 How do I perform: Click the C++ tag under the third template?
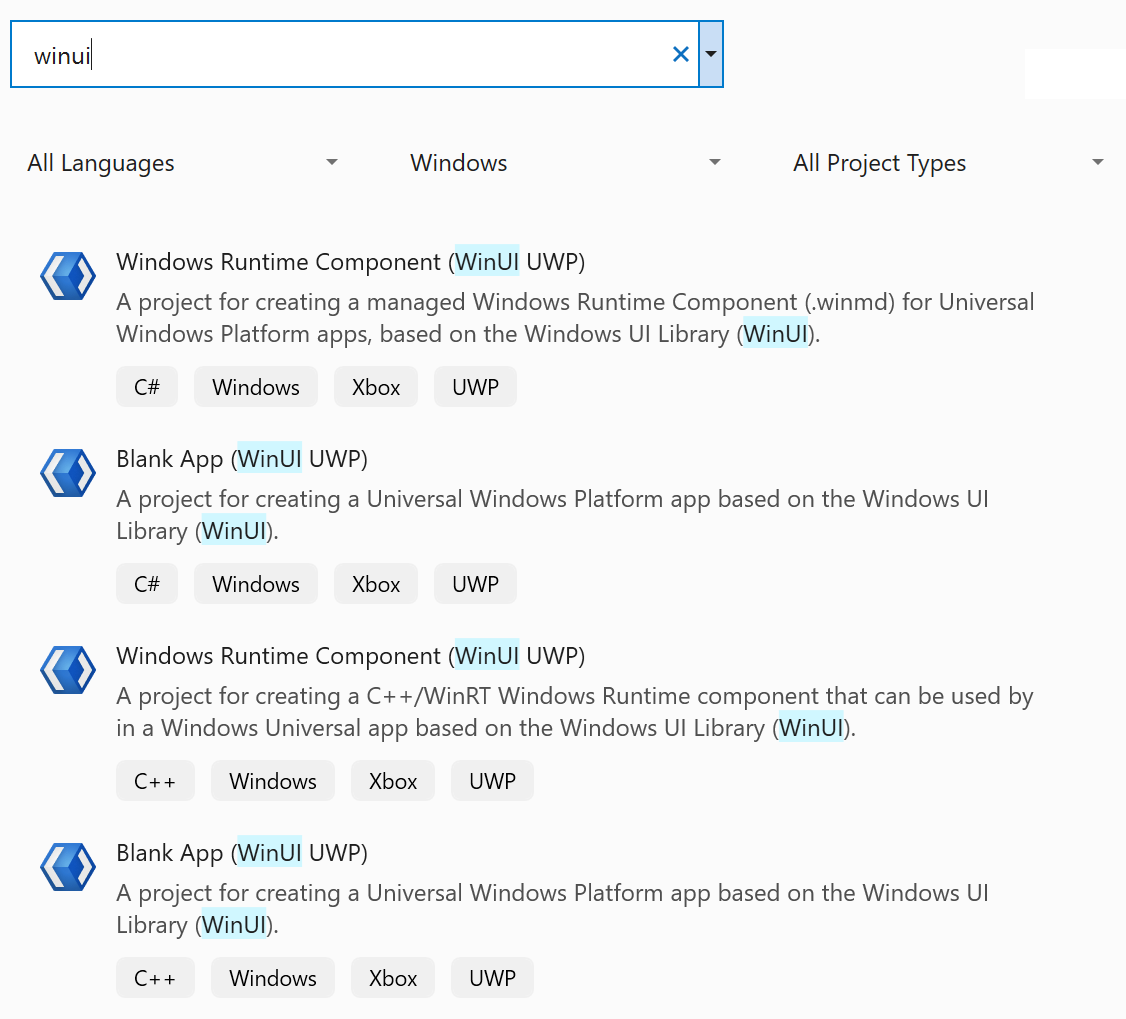pos(155,780)
